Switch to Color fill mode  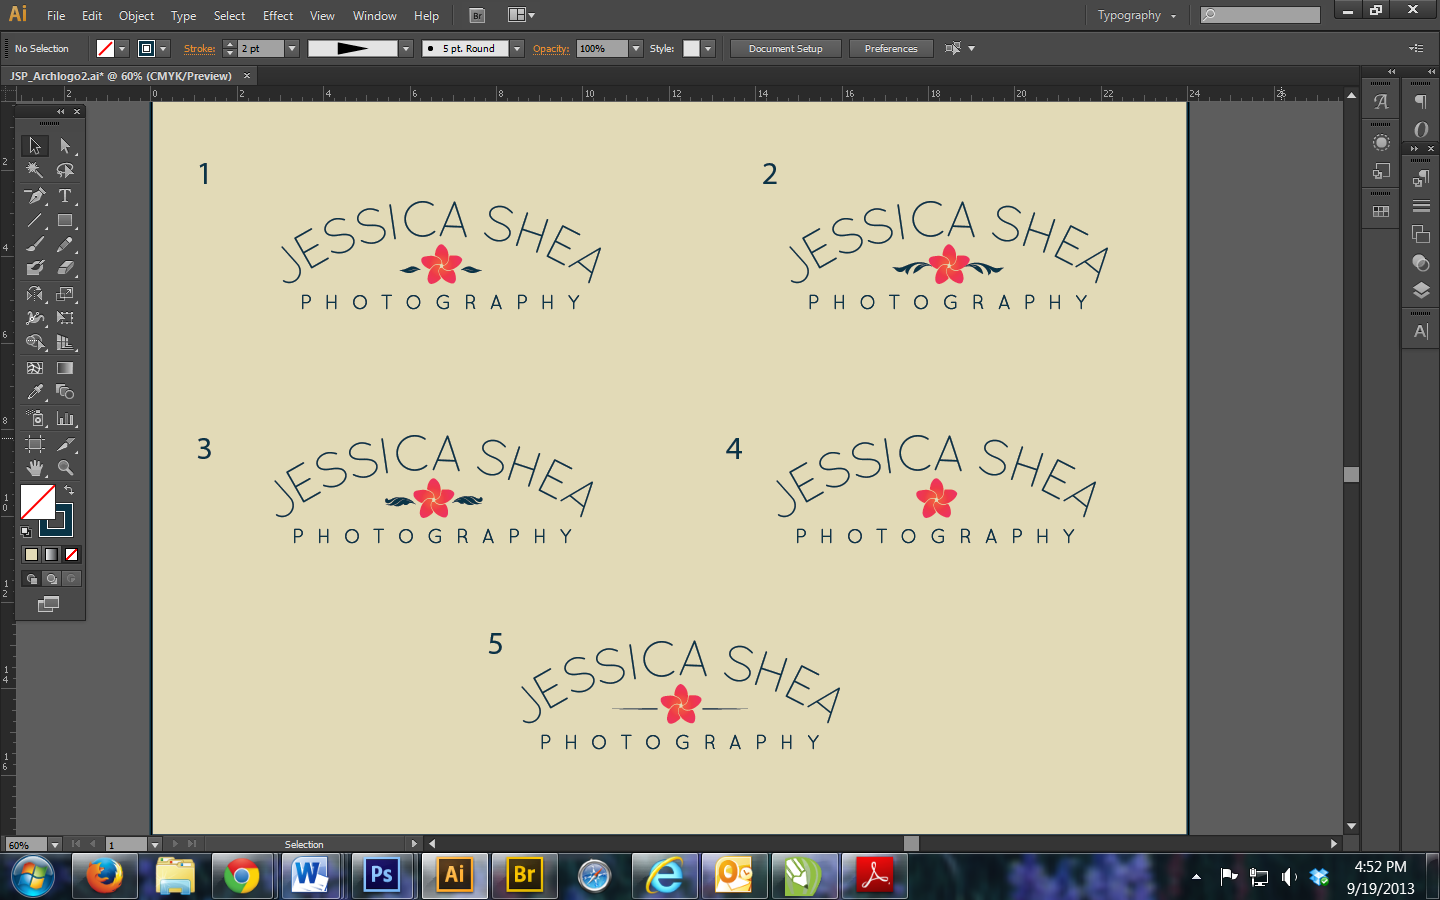31,555
